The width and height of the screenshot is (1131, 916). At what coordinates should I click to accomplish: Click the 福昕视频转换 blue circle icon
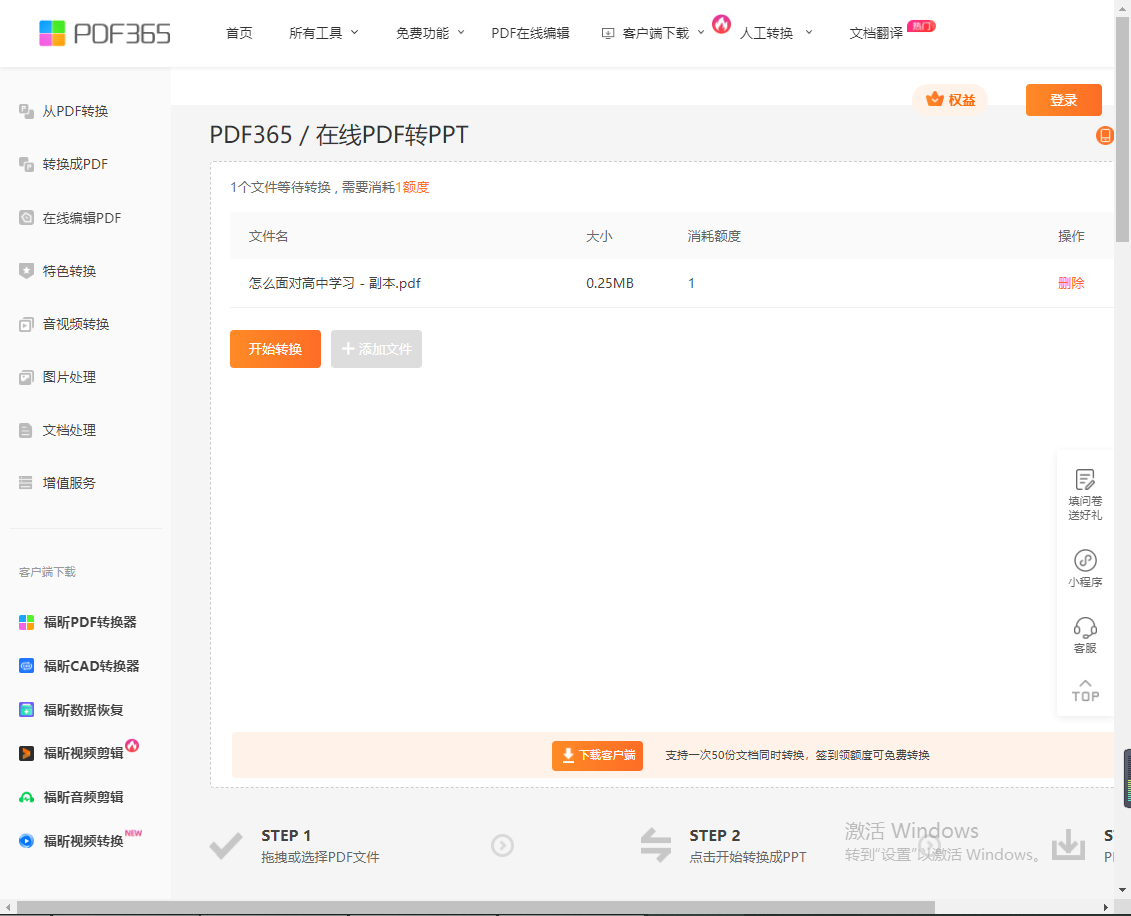[27, 841]
